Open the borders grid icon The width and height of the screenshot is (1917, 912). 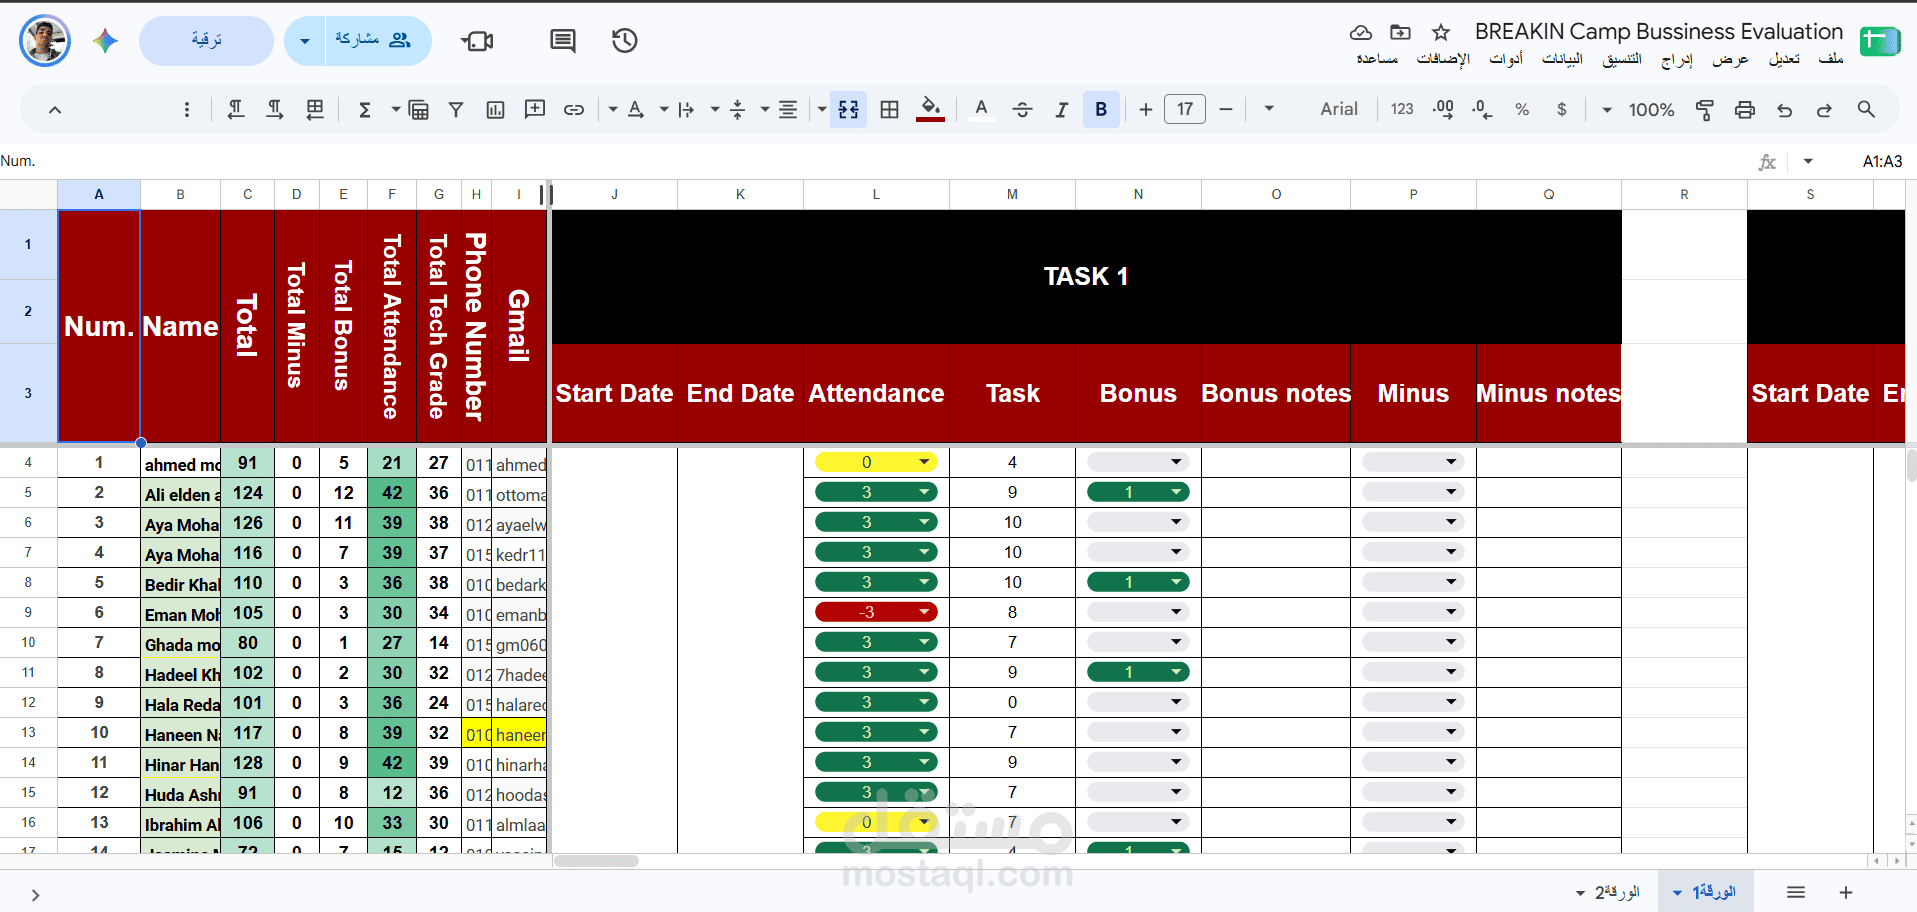click(x=889, y=110)
